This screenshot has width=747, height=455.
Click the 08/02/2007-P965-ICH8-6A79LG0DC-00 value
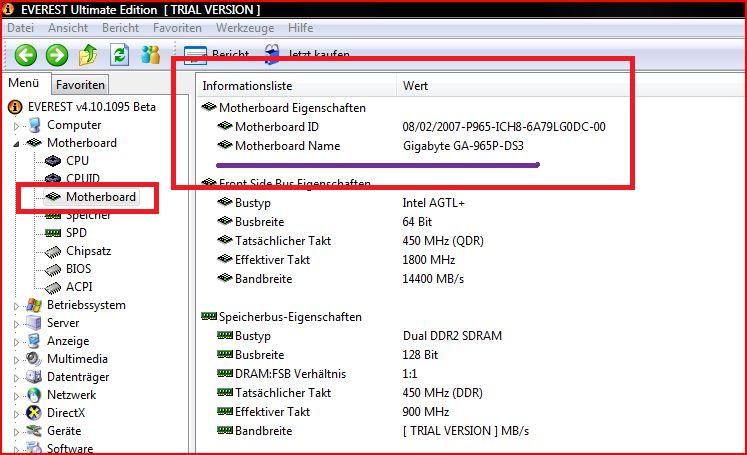[x=504, y=127]
